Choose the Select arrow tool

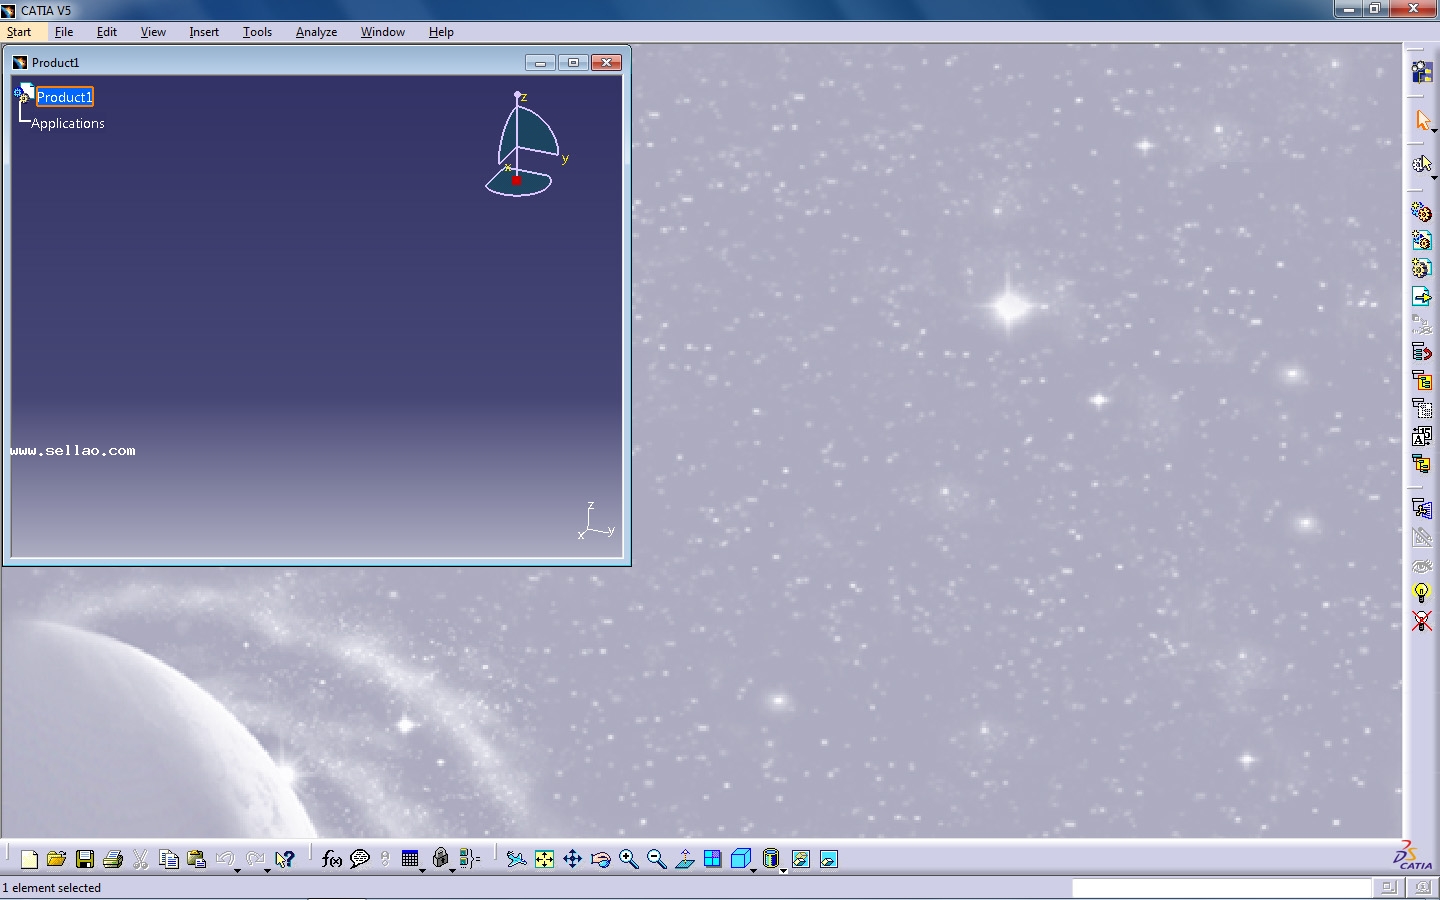pyautogui.click(x=1422, y=121)
